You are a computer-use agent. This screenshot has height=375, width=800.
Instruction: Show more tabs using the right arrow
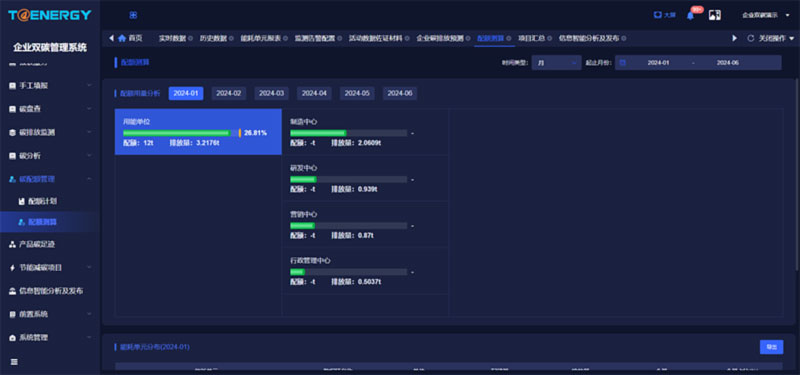point(735,38)
